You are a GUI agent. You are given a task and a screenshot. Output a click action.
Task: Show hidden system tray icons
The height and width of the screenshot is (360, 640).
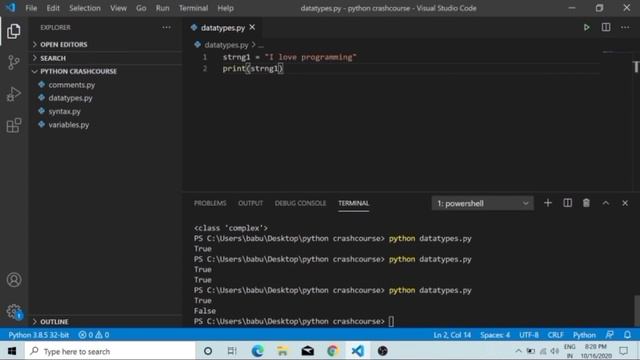[518, 351]
